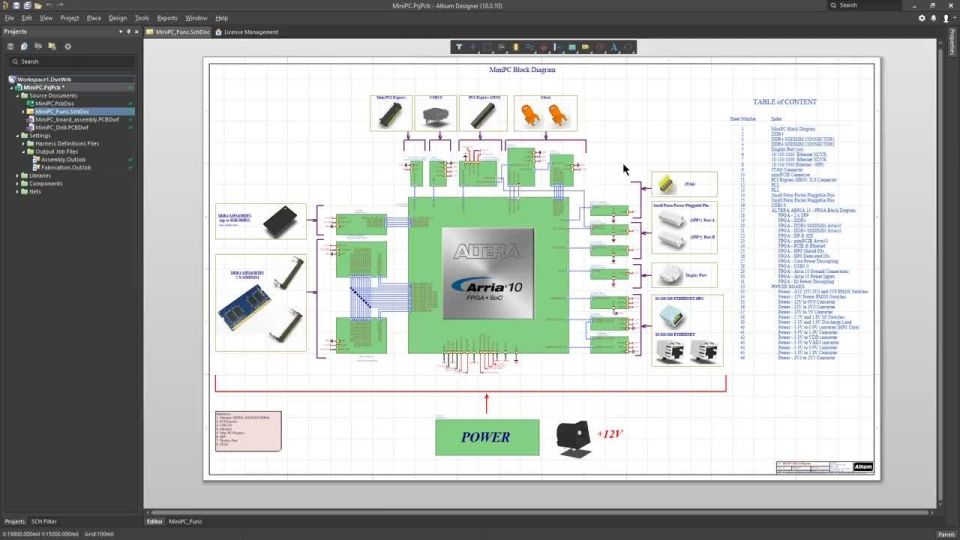Select the Place Wire tool in Active Bar
The width and height of the screenshot is (960, 540).
530,47
